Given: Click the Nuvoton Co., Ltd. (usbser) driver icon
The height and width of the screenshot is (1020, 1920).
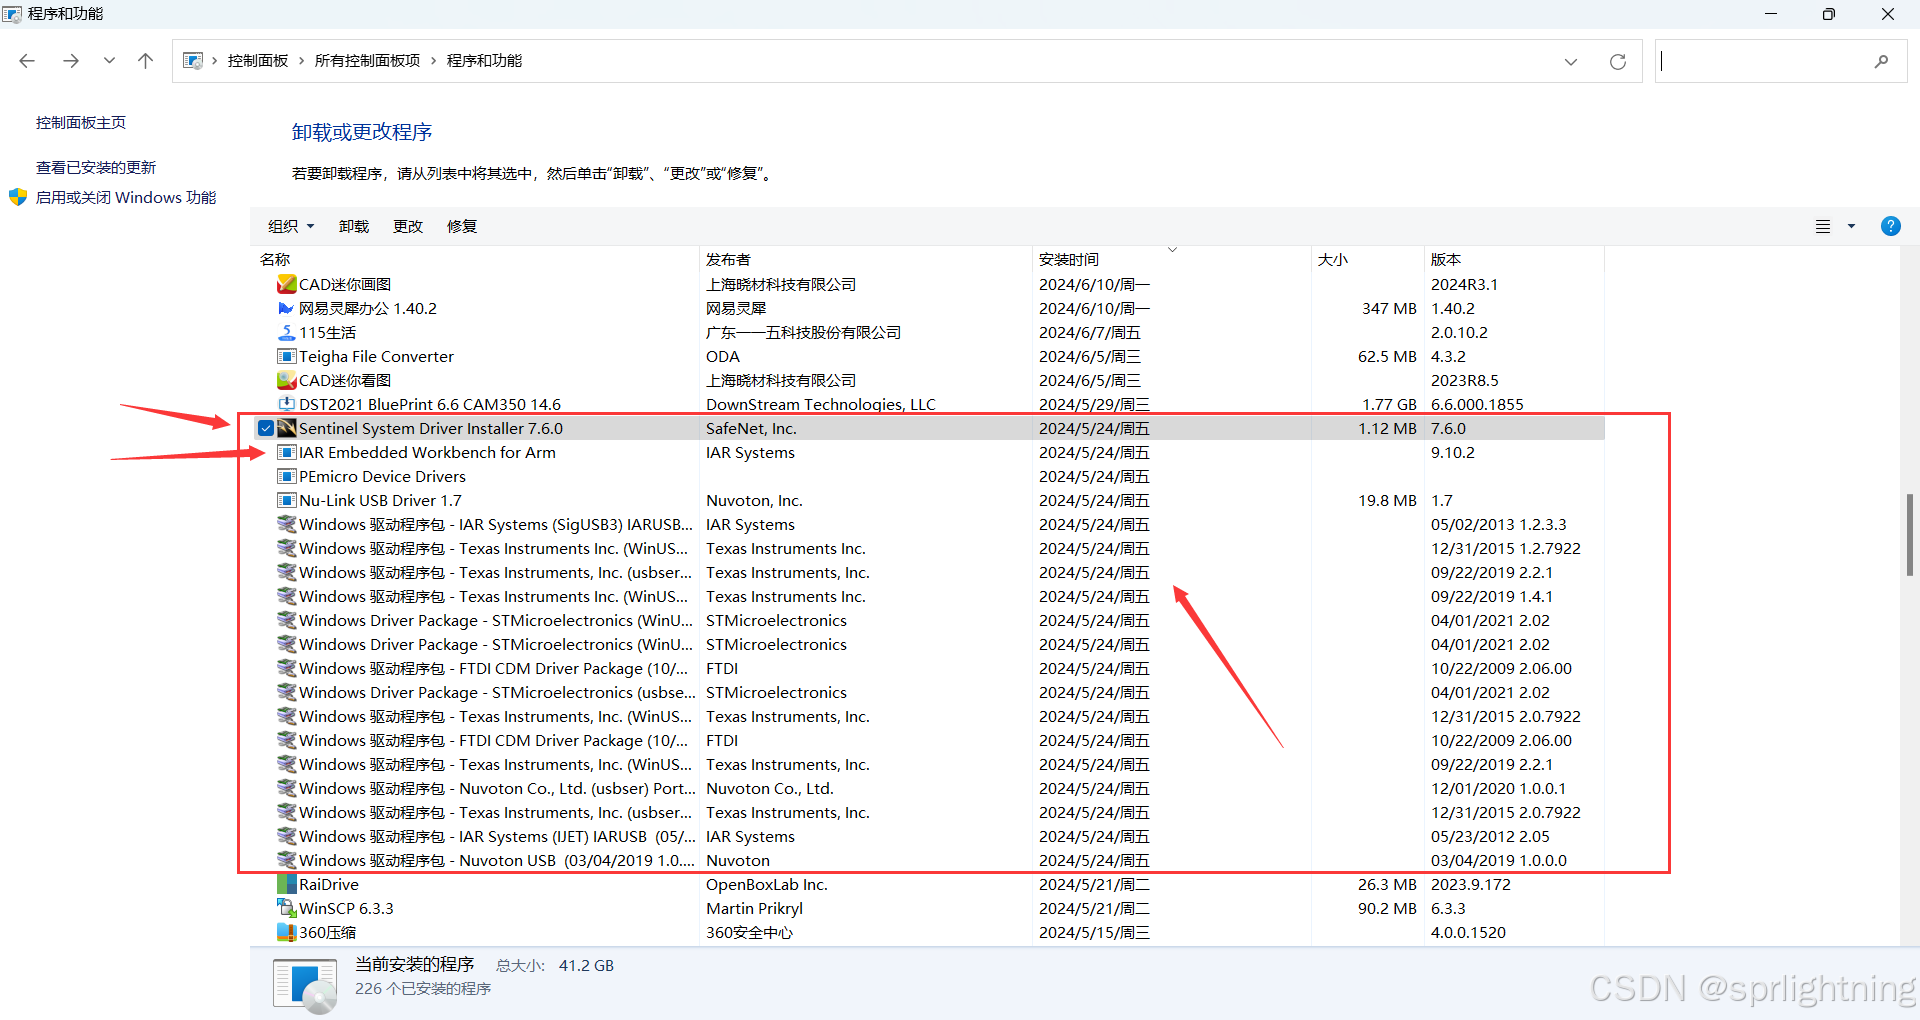Looking at the screenshot, I should click(286, 788).
